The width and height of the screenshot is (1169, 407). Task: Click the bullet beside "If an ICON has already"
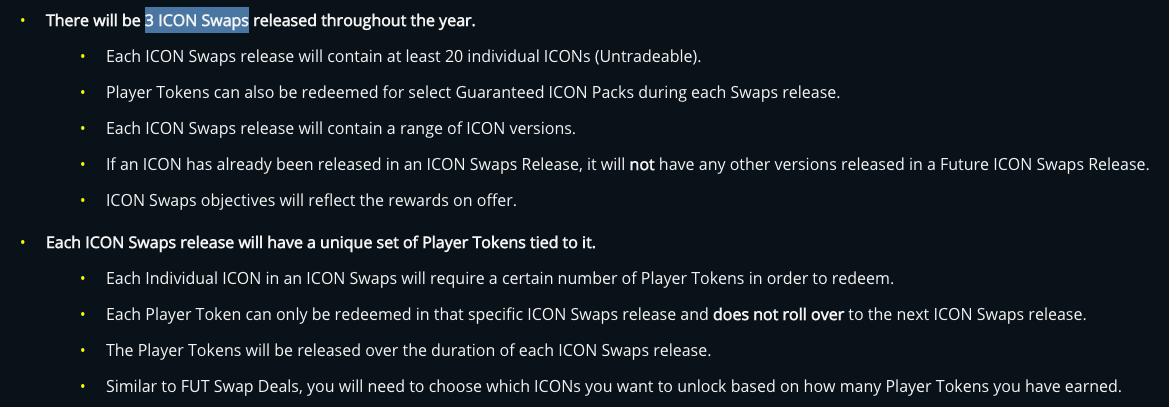tap(83, 165)
